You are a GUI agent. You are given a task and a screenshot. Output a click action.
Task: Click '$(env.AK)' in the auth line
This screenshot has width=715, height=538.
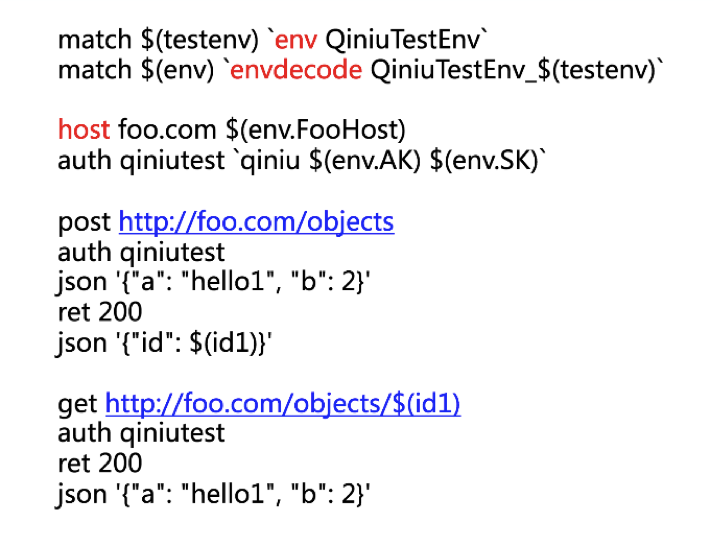365,161
